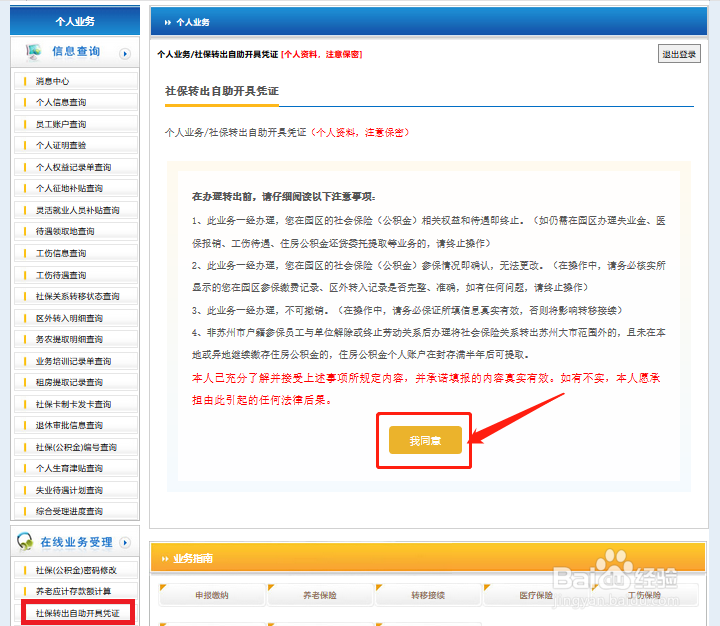
Task: Select 待遇领取地查询
Action: click(76, 231)
